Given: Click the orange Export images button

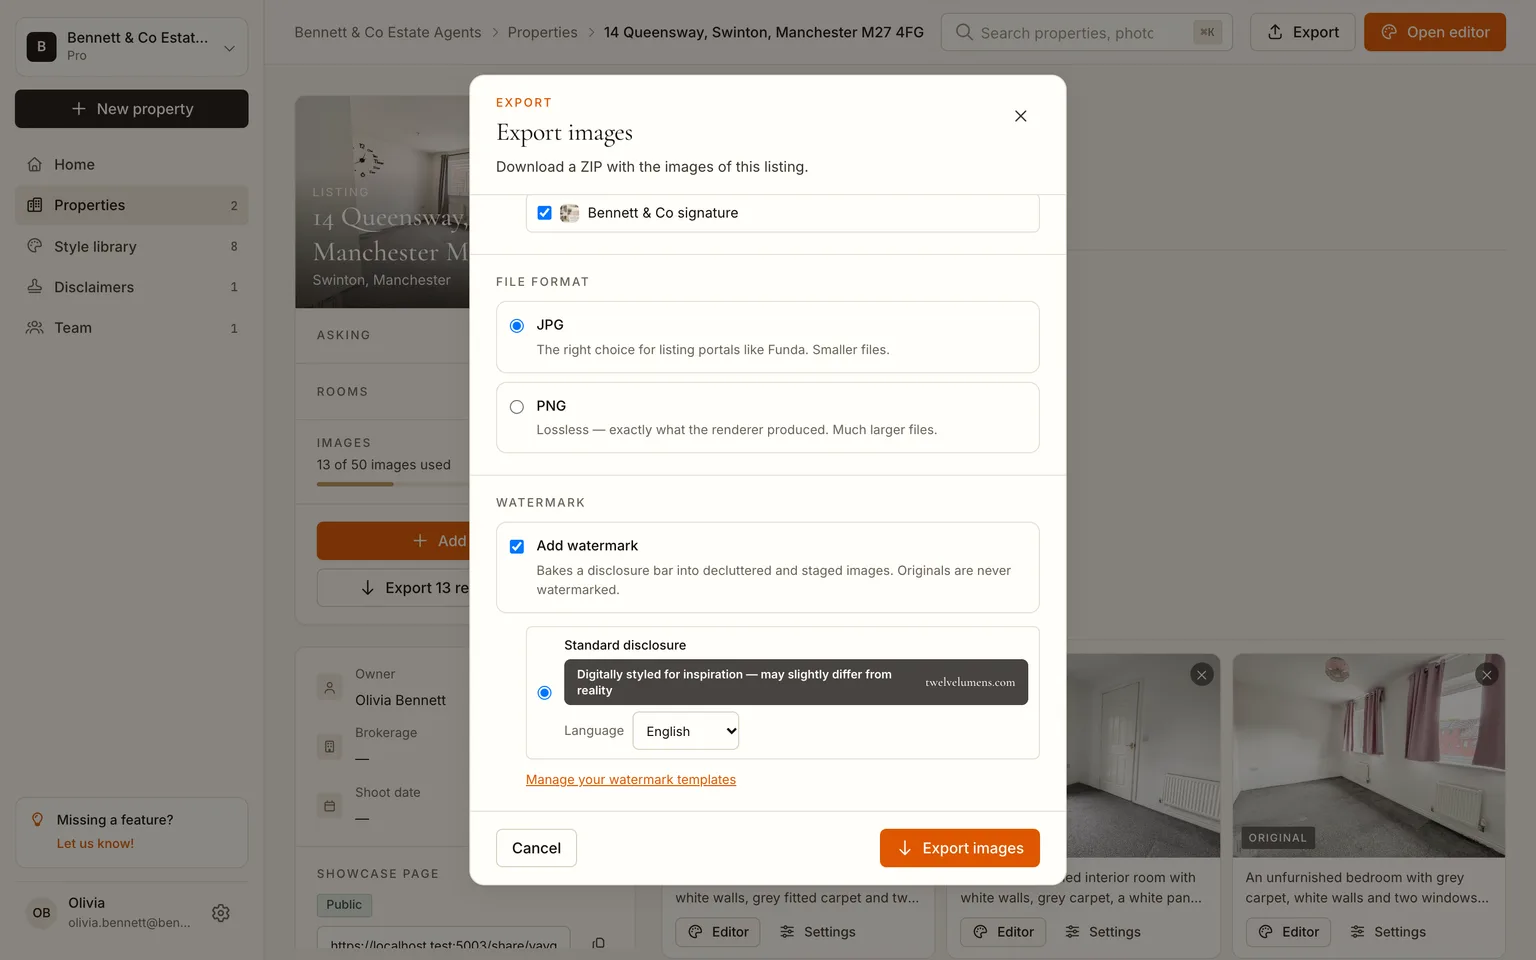Looking at the screenshot, I should click(960, 848).
